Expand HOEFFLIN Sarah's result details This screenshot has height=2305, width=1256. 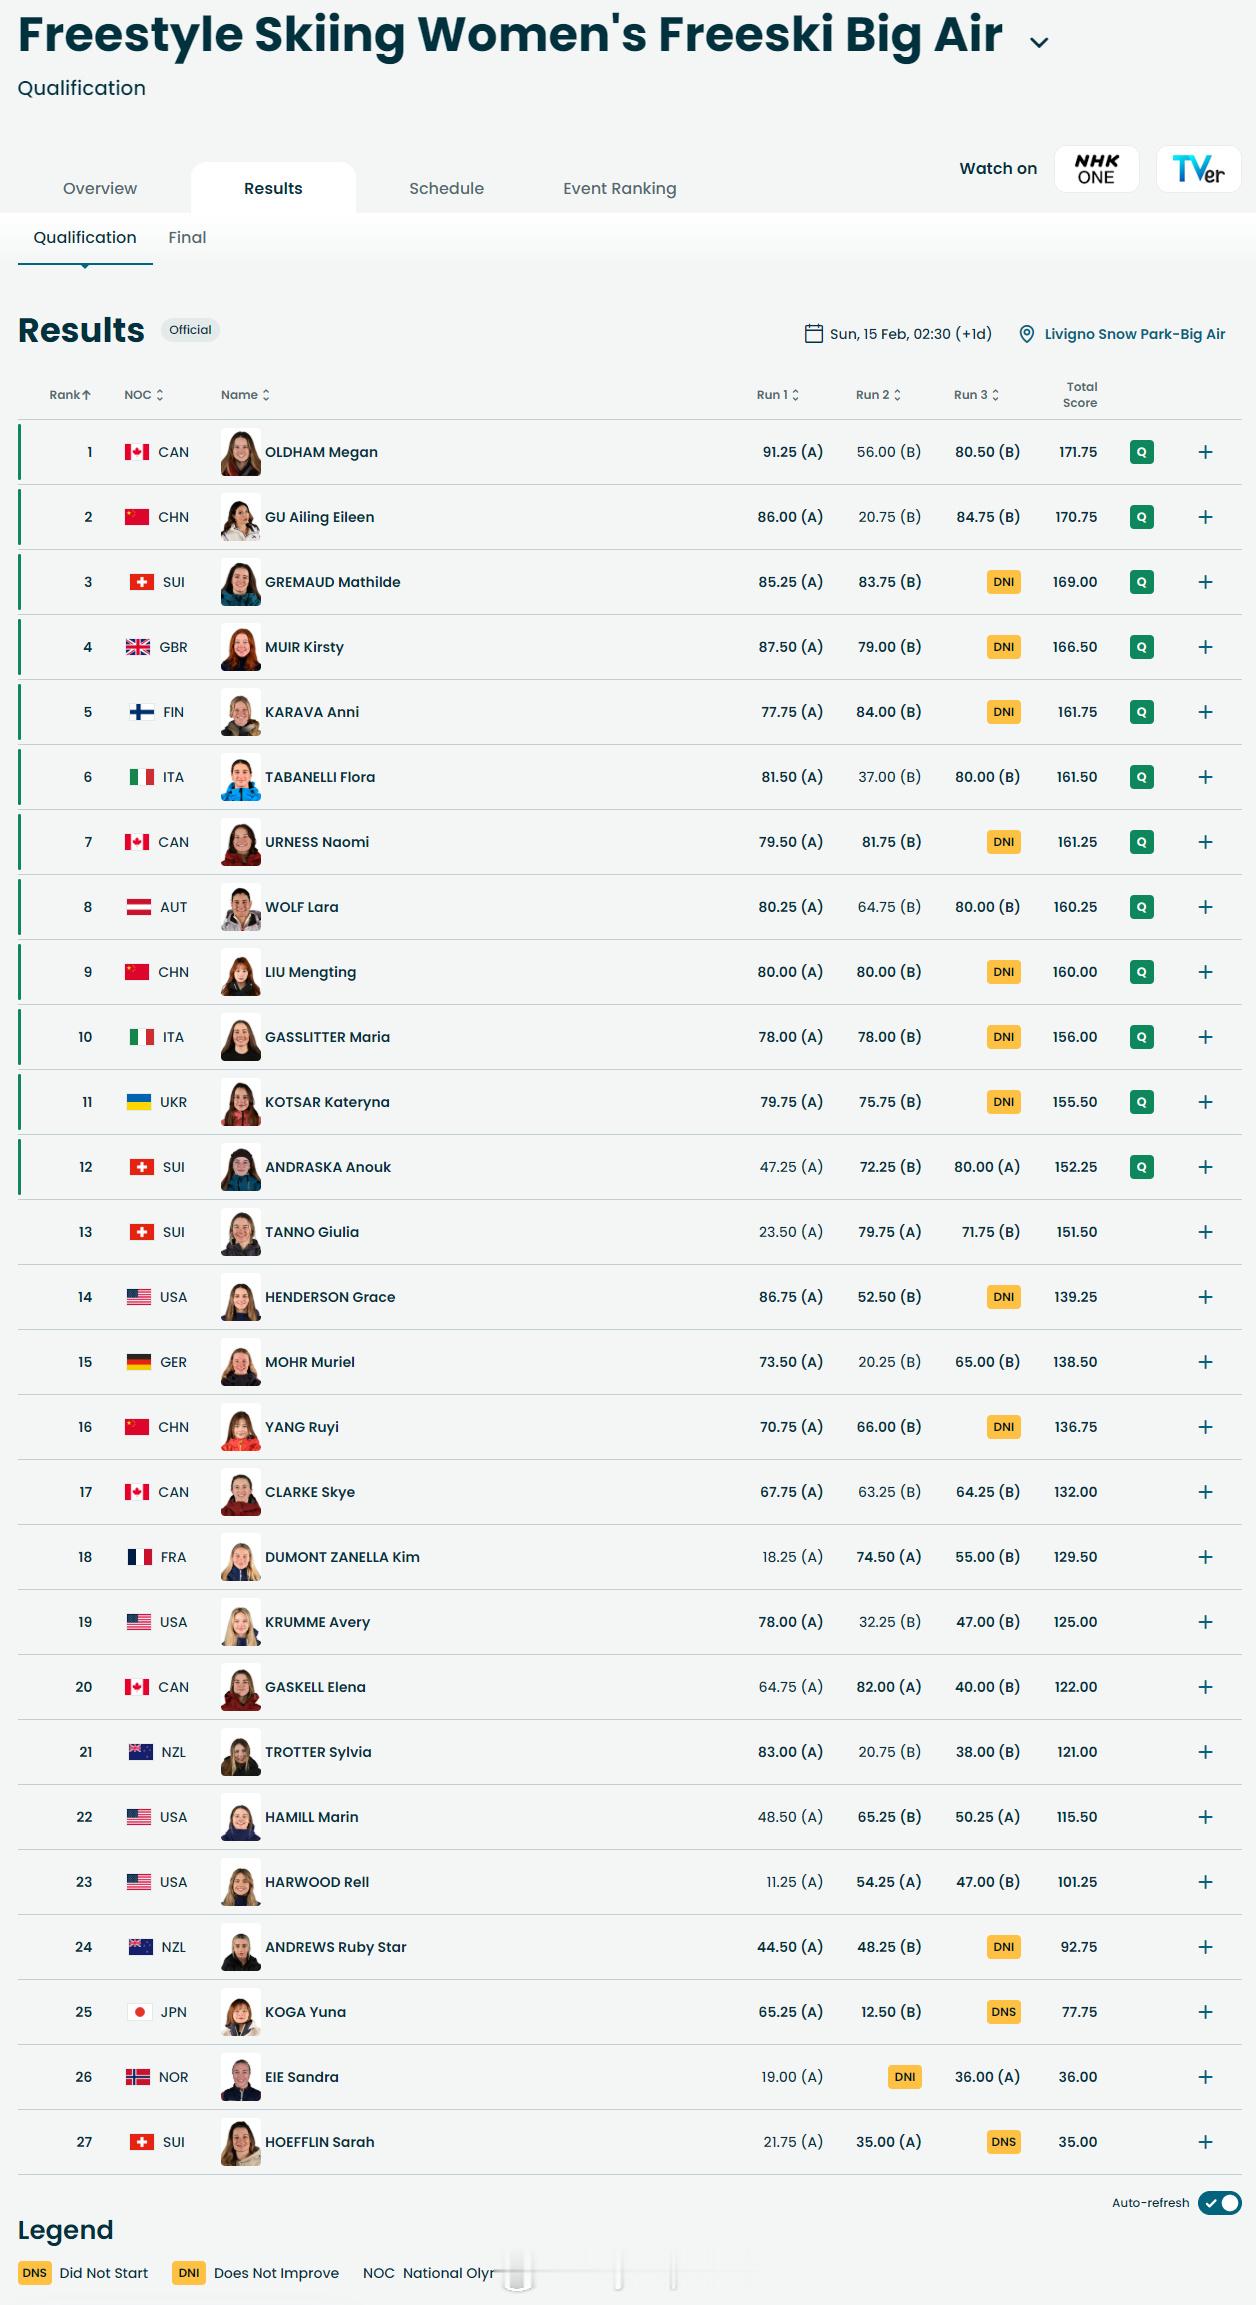pos(1205,2142)
